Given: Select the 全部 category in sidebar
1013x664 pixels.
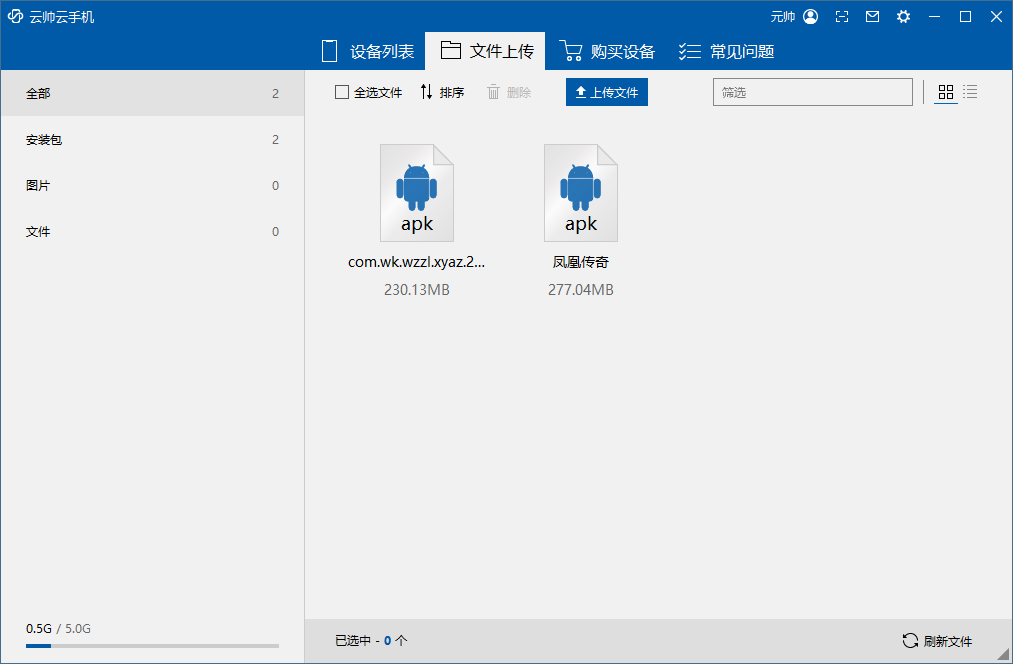Looking at the screenshot, I should [x=152, y=93].
